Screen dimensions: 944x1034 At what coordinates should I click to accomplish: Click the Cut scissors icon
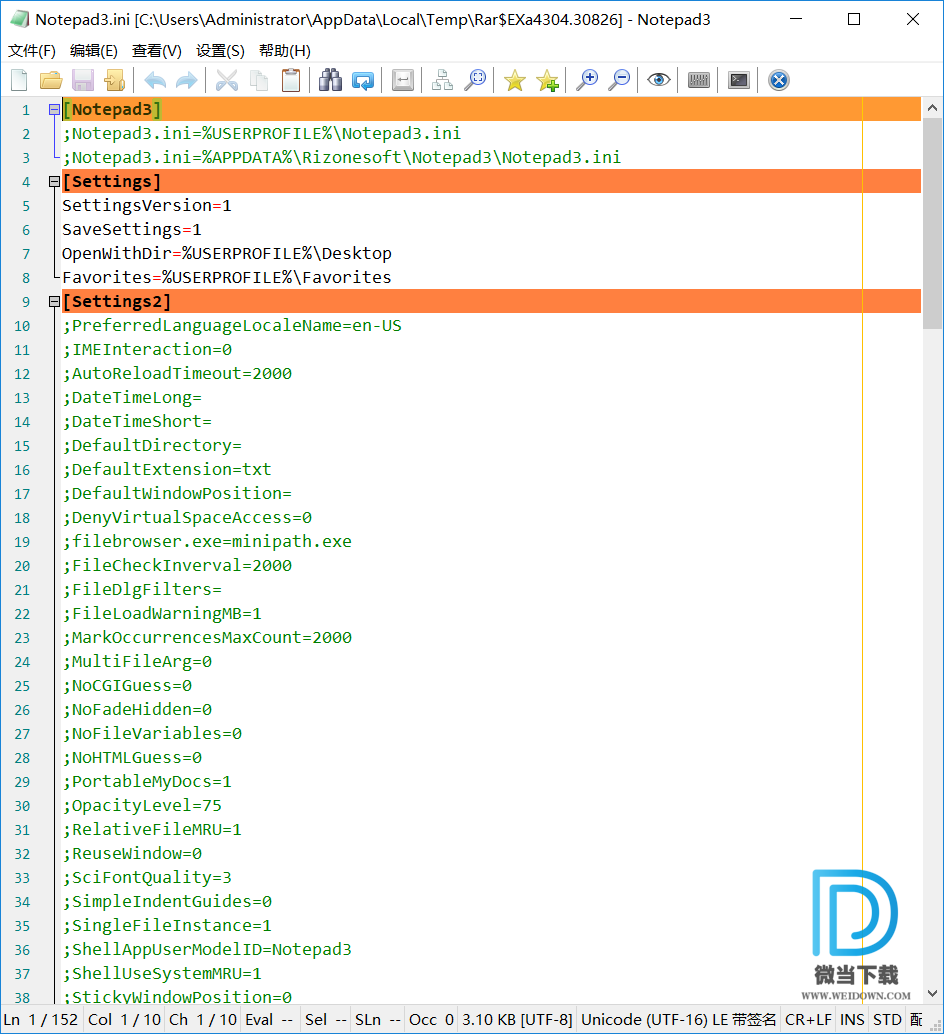(227, 80)
